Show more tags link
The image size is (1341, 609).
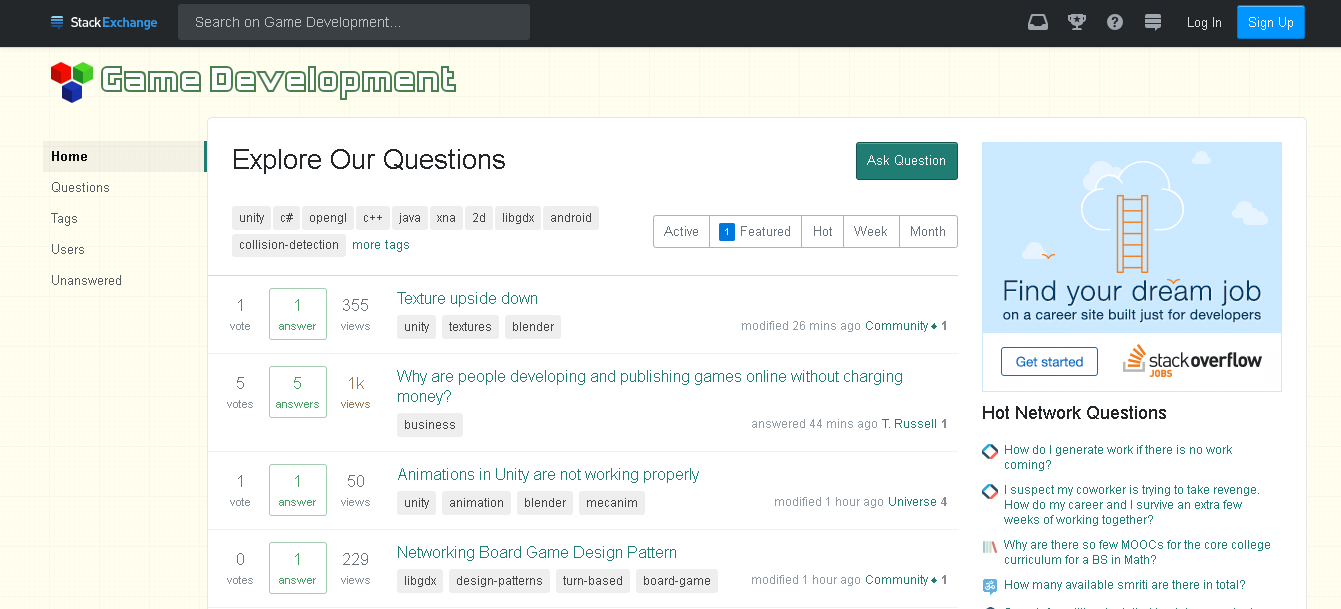(381, 245)
